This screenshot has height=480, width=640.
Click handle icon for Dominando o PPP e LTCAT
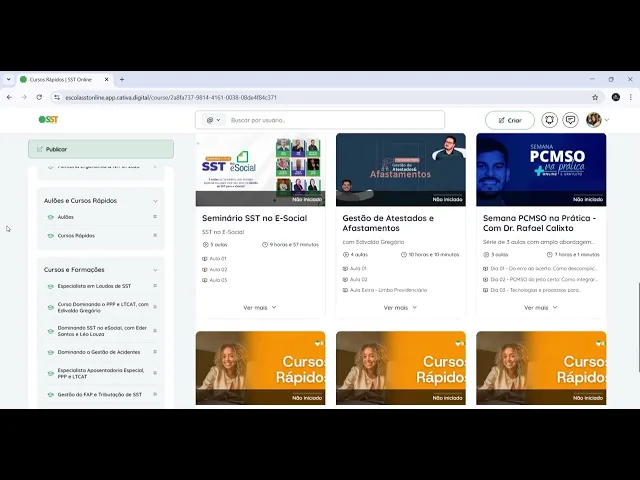pyautogui.click(x=155, y=307)
